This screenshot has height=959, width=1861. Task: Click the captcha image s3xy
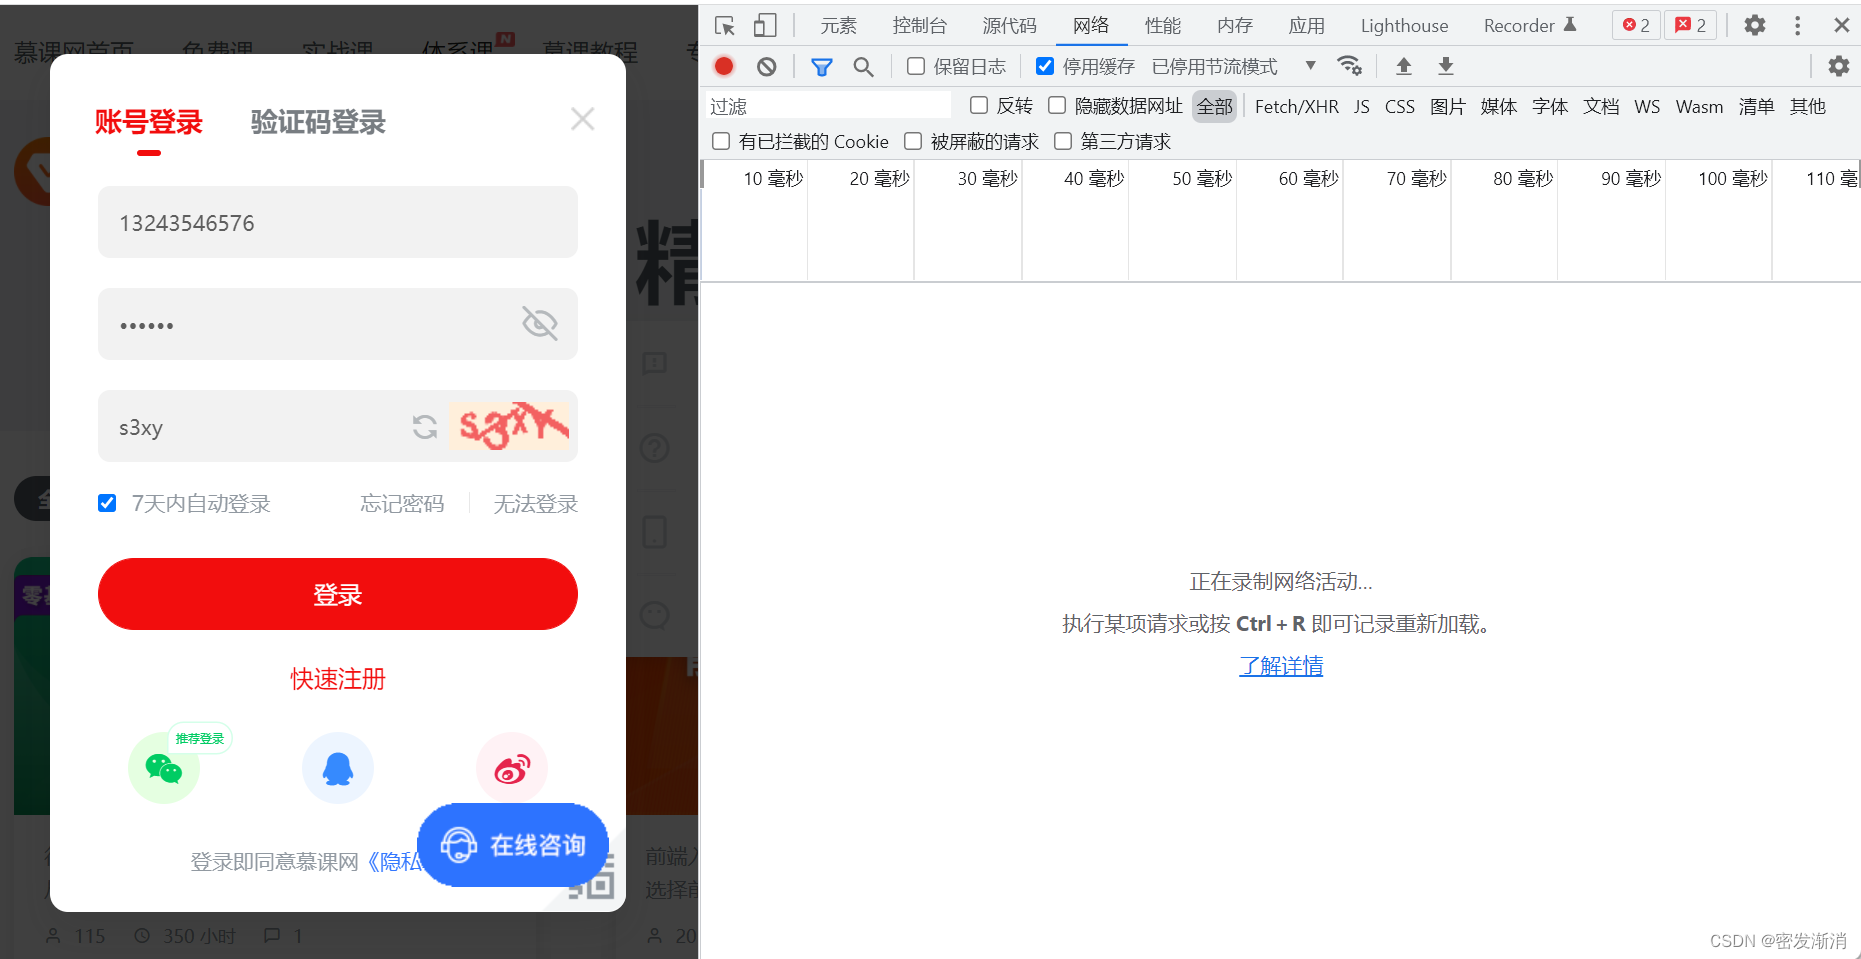[509, 426]
